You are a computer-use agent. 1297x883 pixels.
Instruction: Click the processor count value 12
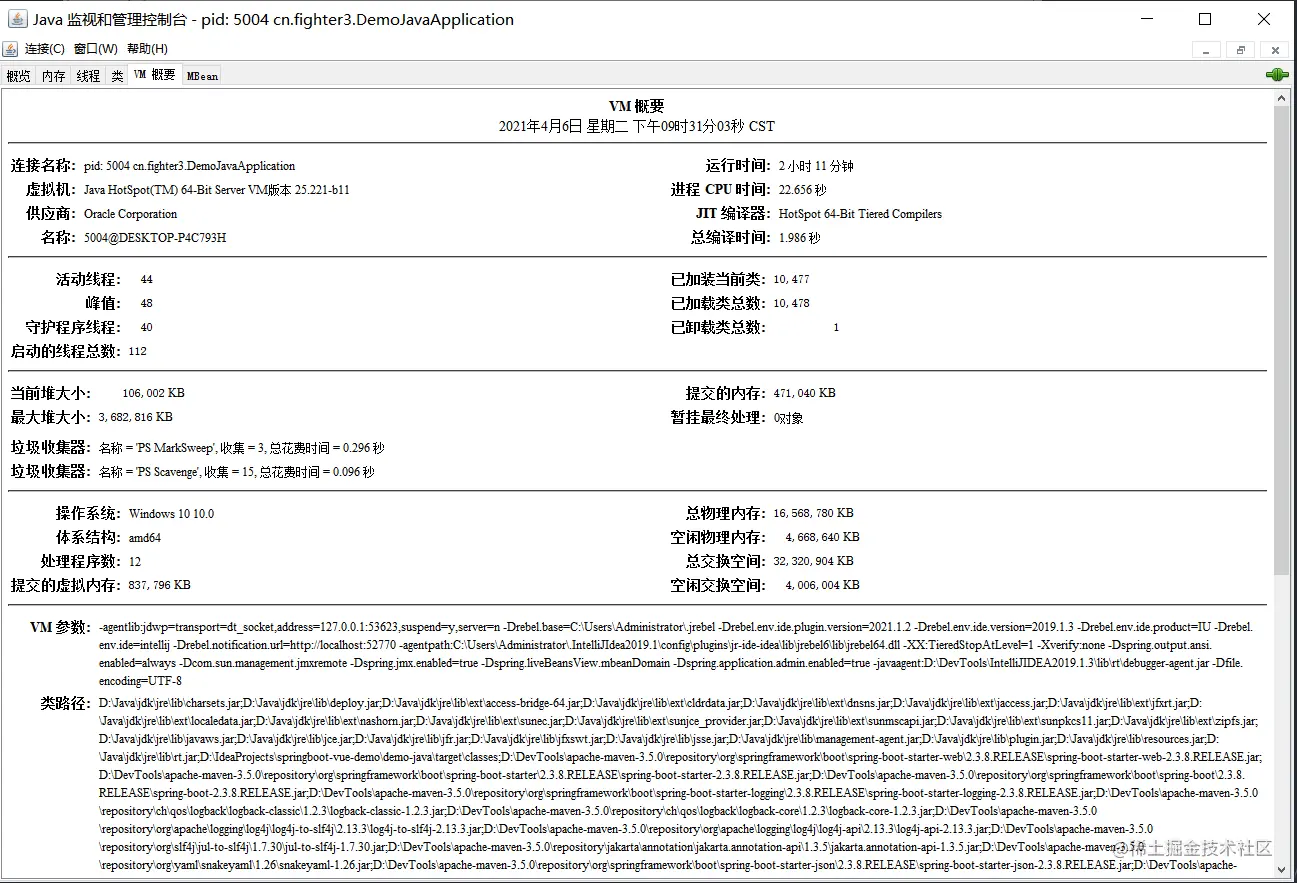click(135, 562)
